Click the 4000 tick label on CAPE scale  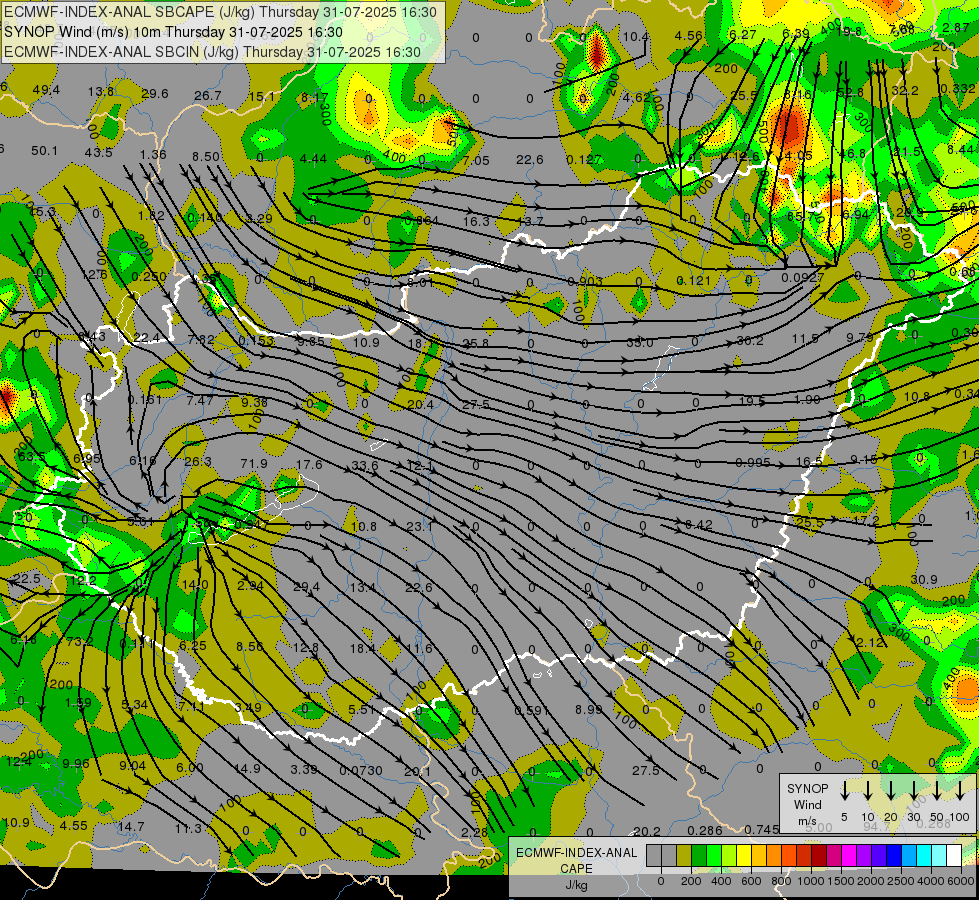point(930,881)
